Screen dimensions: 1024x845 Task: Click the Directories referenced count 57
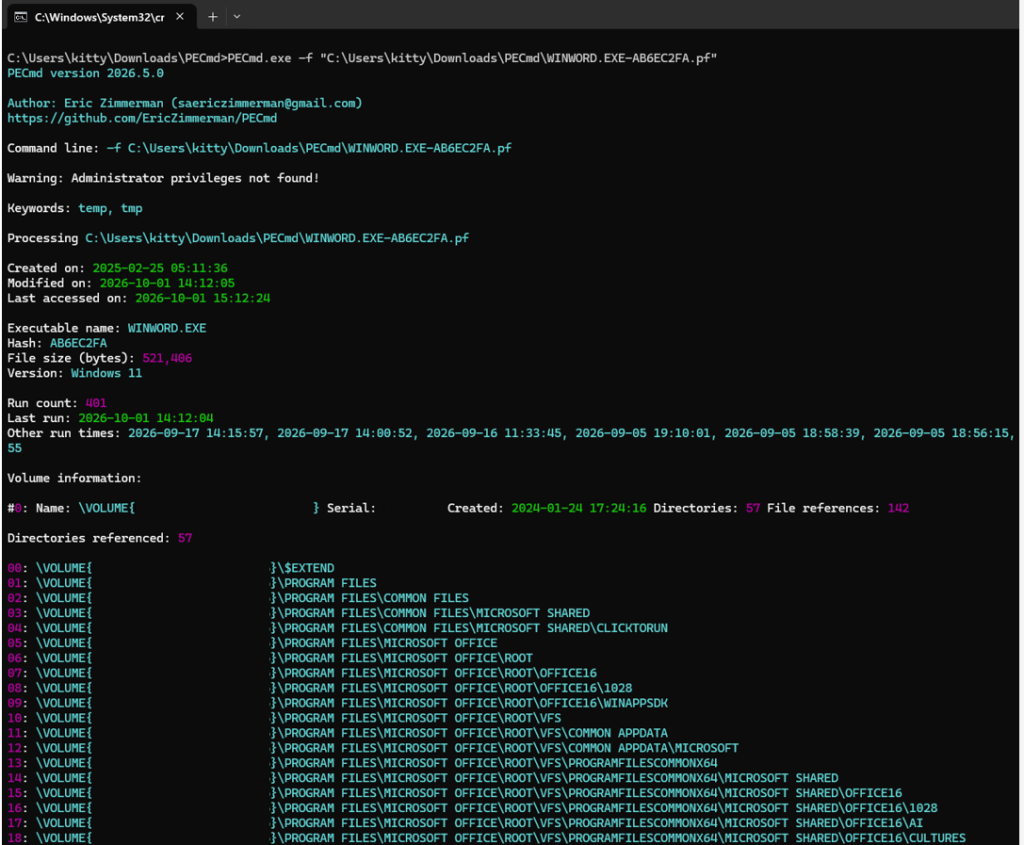point(185,538)
